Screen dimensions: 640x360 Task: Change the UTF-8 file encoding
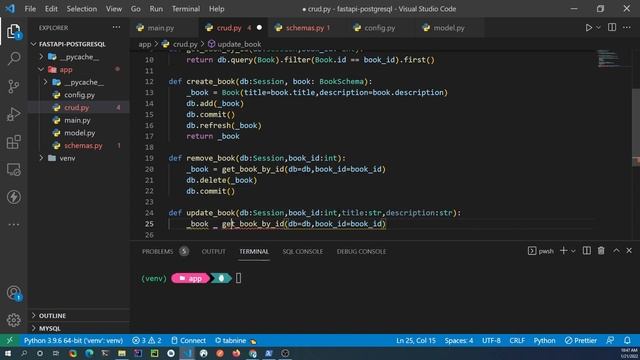pyautogui.click(x=491, y=340)
